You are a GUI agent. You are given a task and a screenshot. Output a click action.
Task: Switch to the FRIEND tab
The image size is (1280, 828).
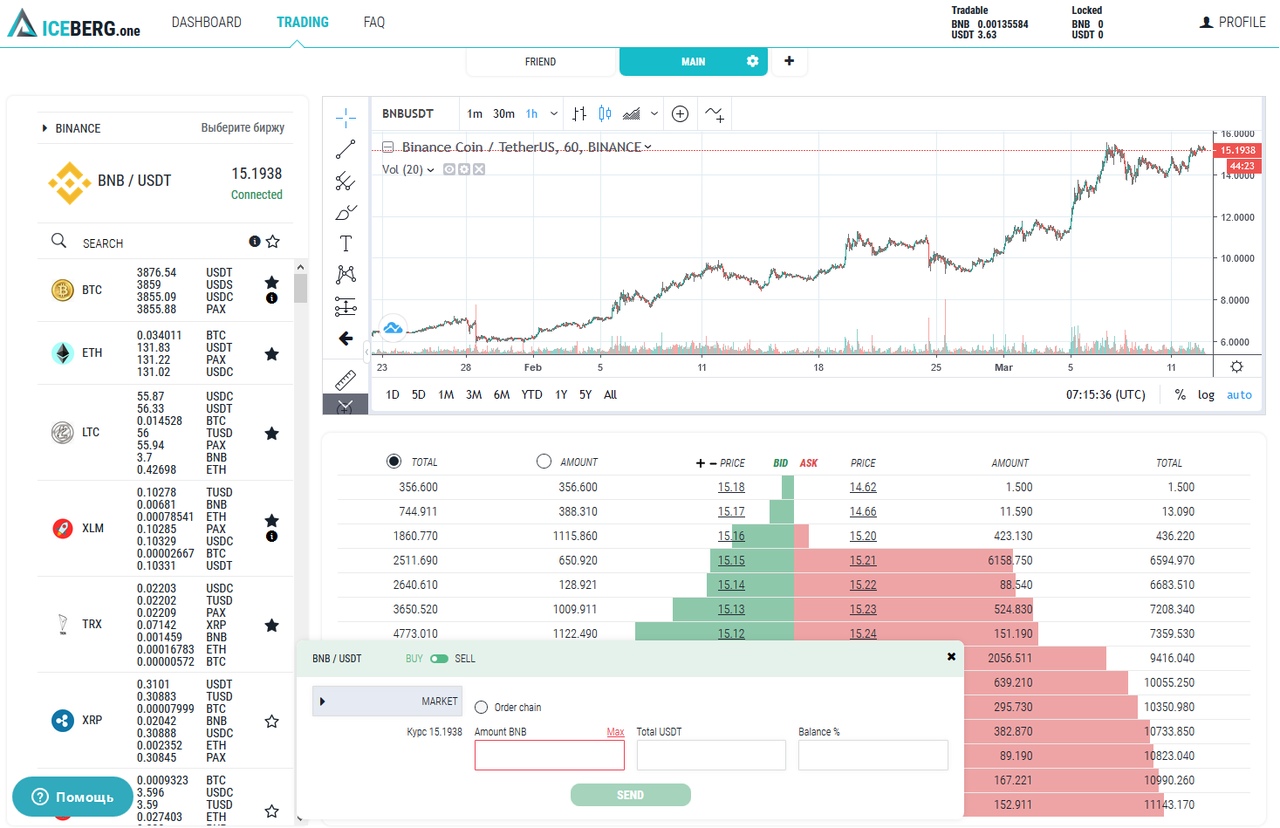pyautogui.click(x=540, y=61)
